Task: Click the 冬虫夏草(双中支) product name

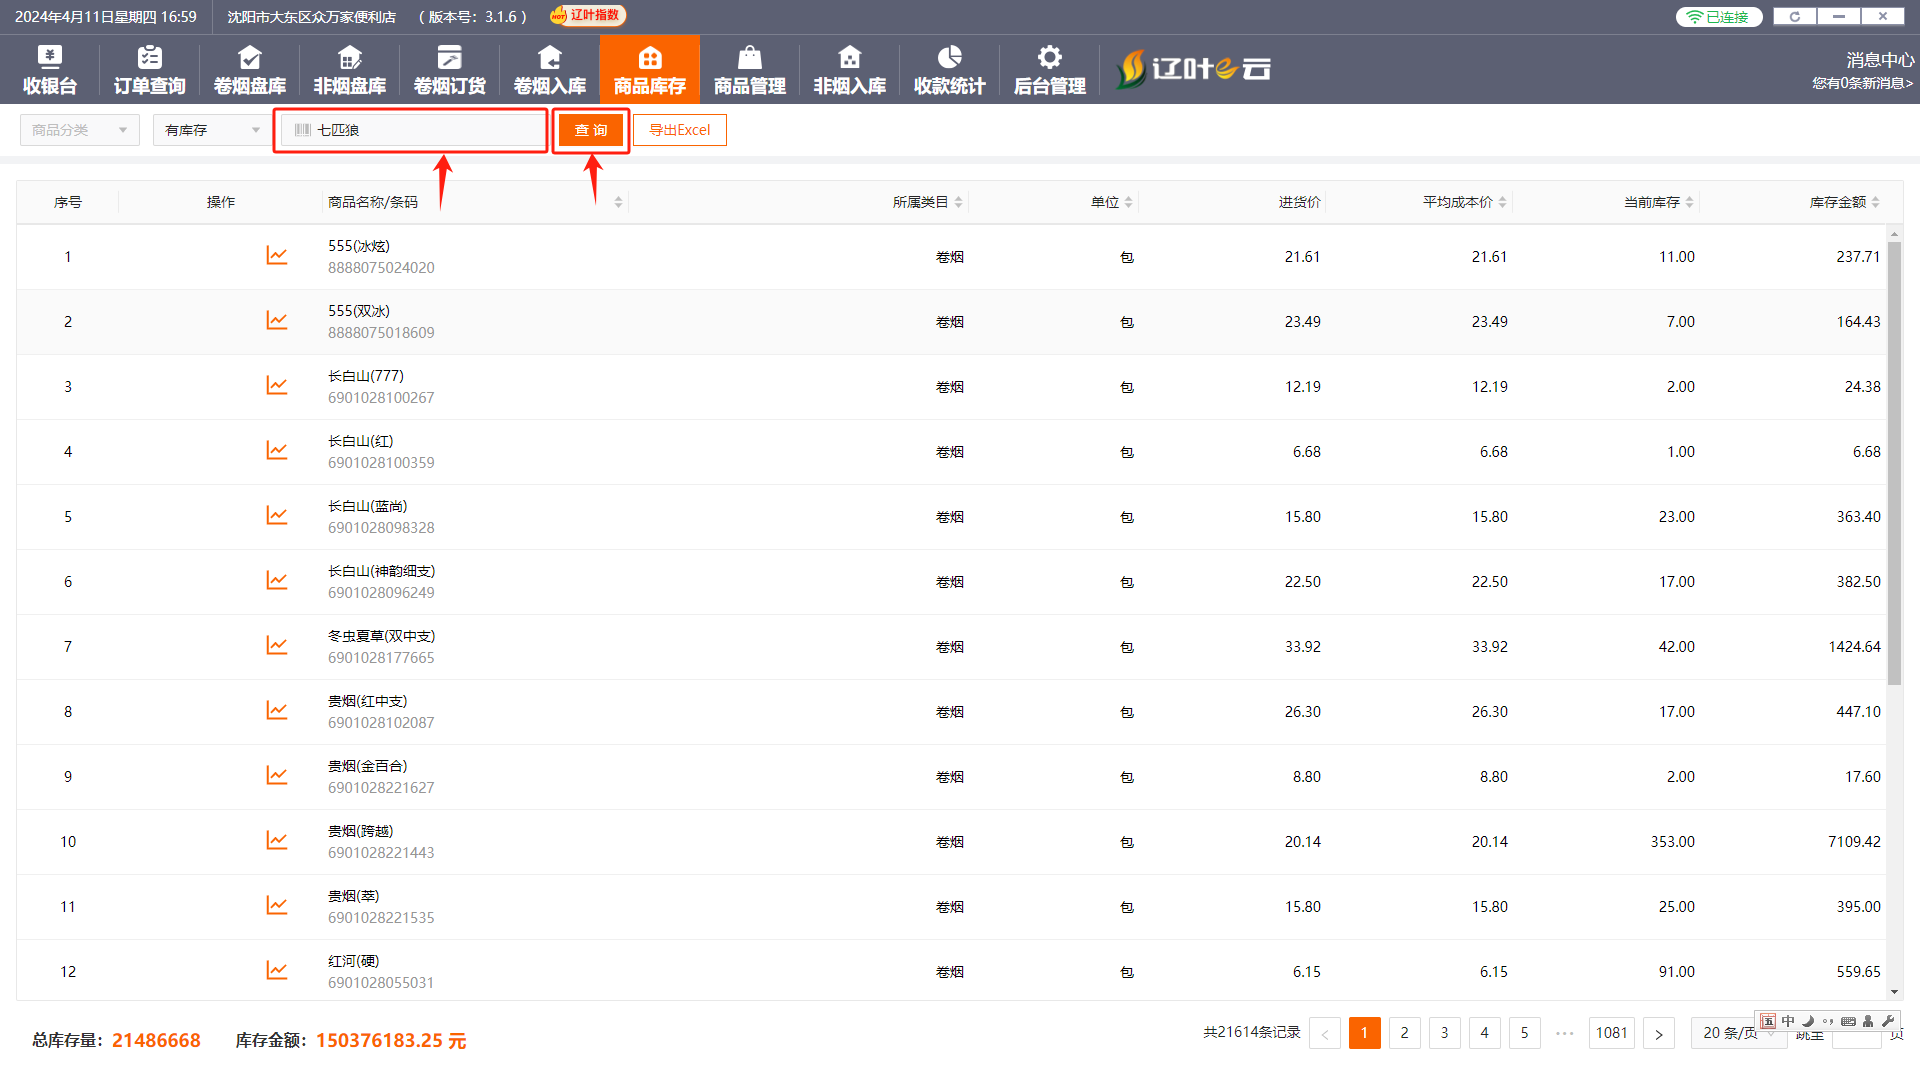Action: pyautogui.click(x=381, y=636)
